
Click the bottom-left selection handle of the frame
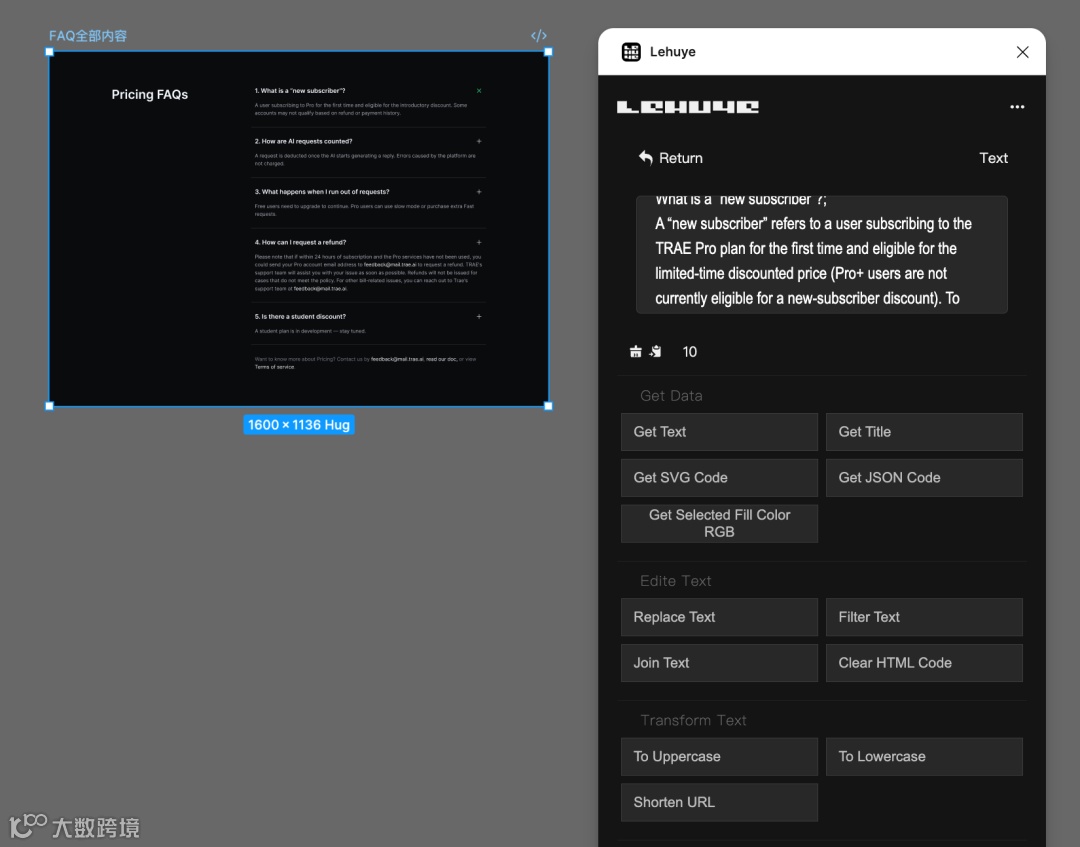click(49, 406)
